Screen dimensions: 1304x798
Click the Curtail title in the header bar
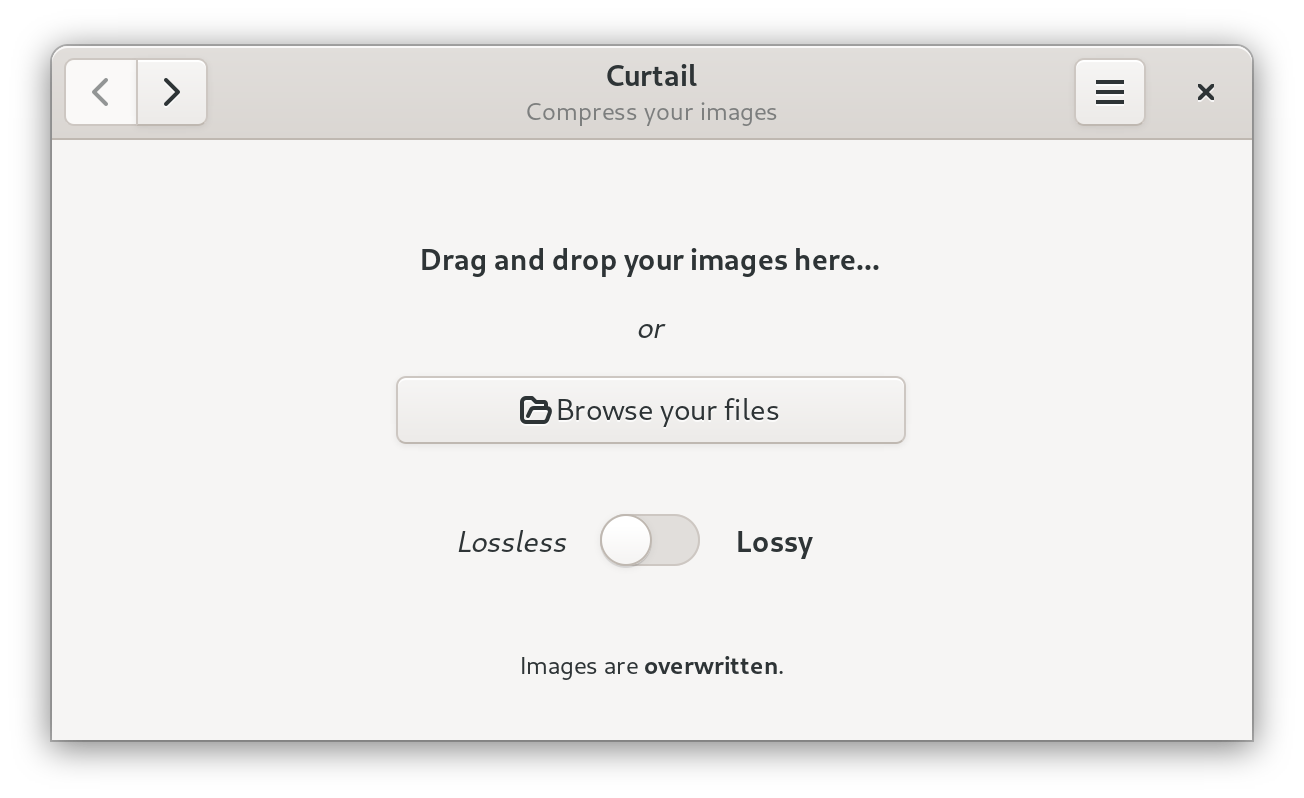coord(652,76)
